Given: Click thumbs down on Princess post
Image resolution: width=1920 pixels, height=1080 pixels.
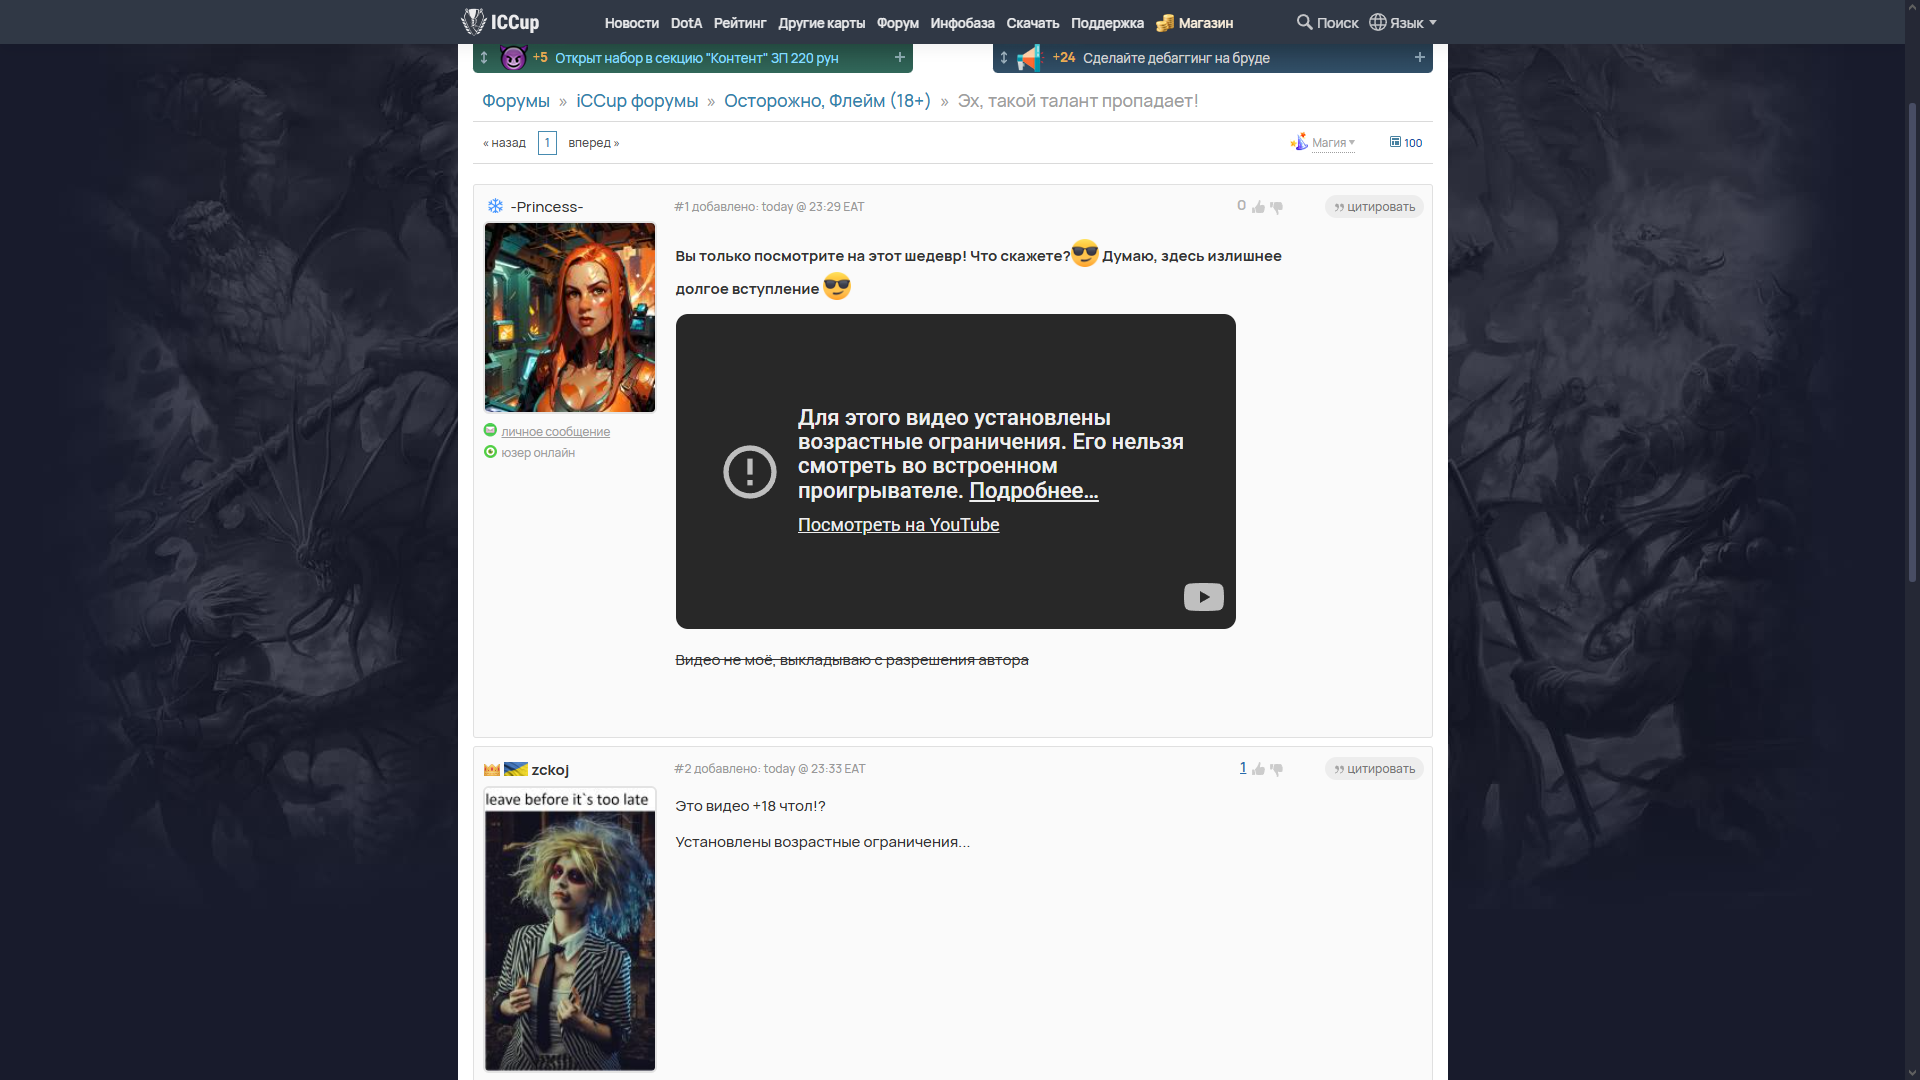Looking at the screenshot, I should (1276, 207).
